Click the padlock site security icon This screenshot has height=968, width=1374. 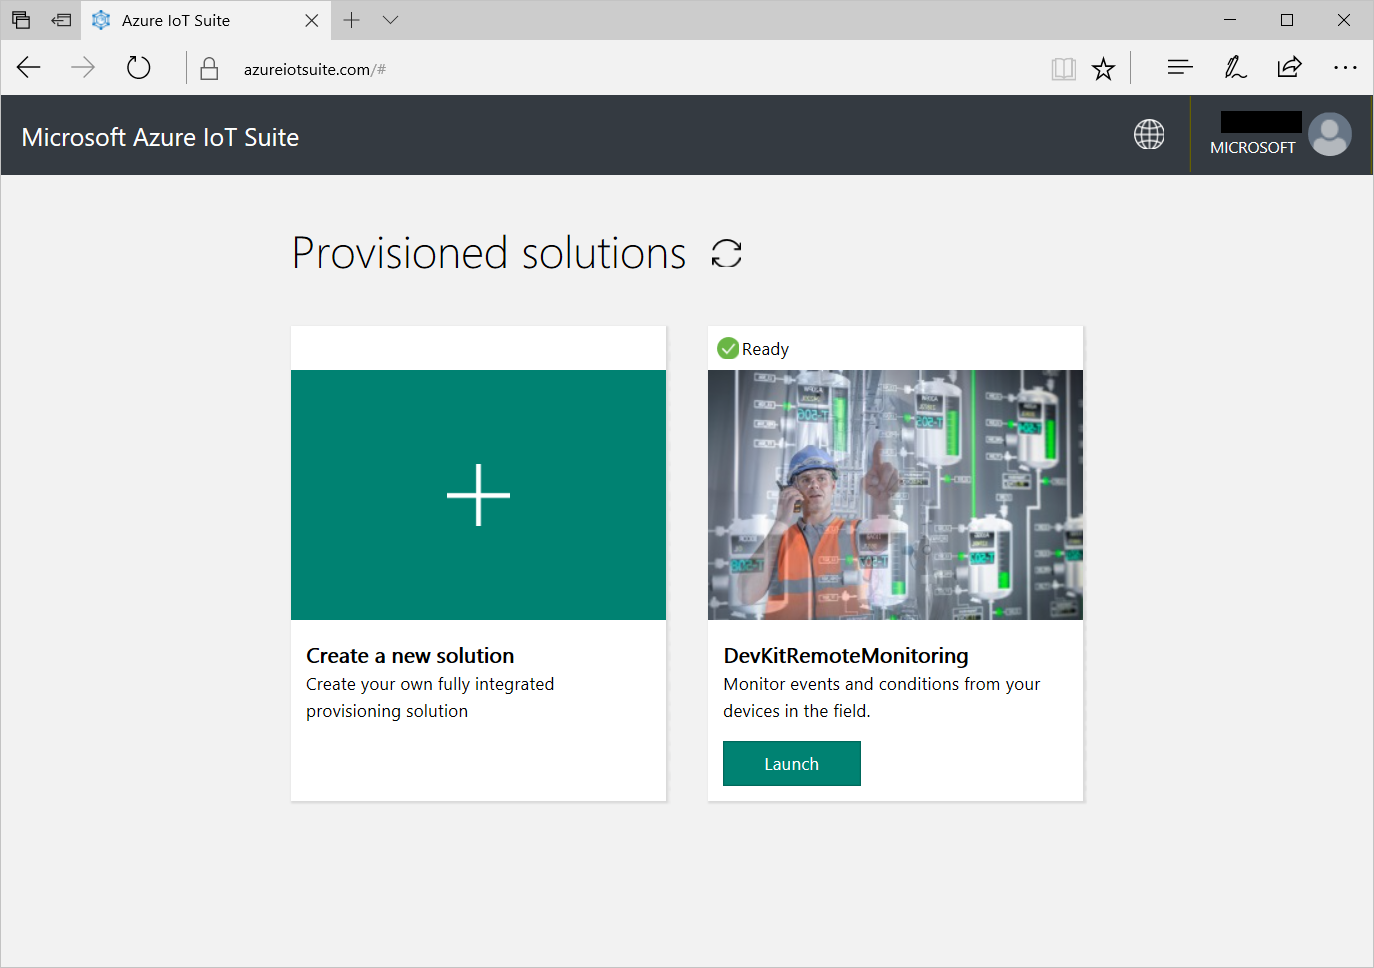pyautogui.click(x=209, y=69)
